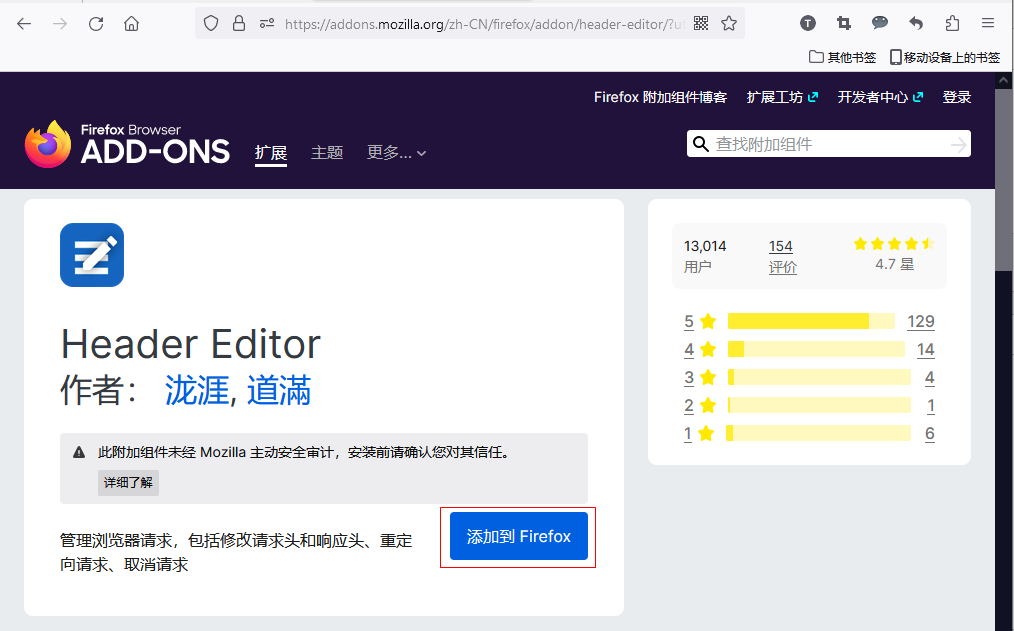Click the 4.7 star rating stars
The image size is (1014, 631).
click(894, 244)
